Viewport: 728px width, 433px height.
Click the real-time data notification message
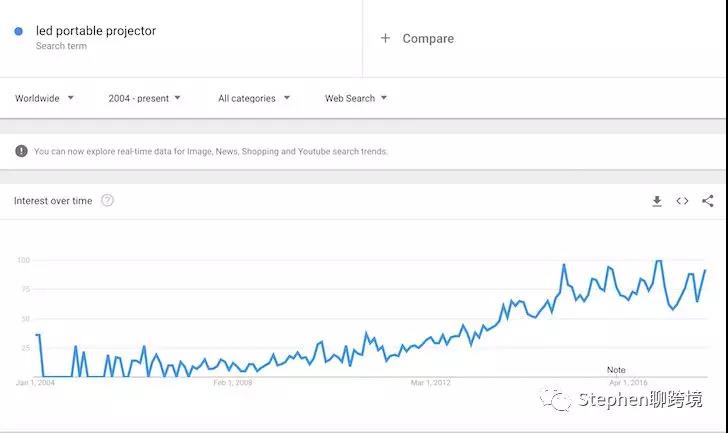click(210, 152)
